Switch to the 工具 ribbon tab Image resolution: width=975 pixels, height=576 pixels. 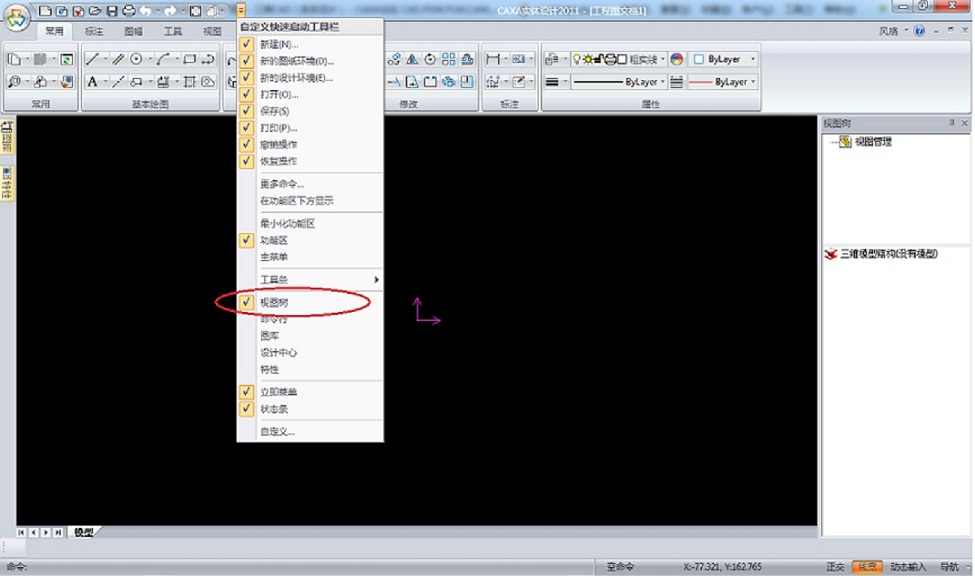(173, 31)
